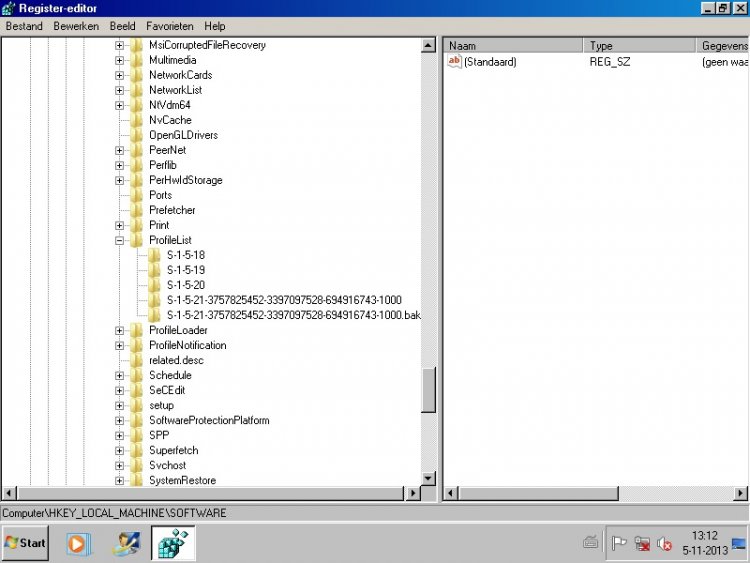
Task: Collapse the ProfileList key
Action: point(120,241)
